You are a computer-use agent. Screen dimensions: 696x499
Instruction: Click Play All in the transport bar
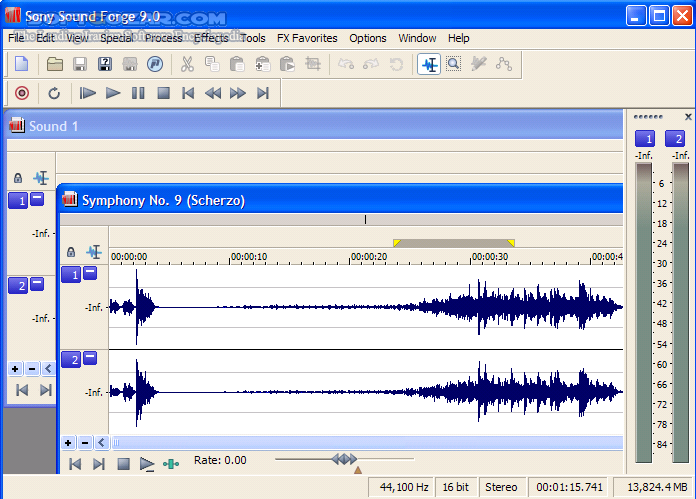coord(87,93)
